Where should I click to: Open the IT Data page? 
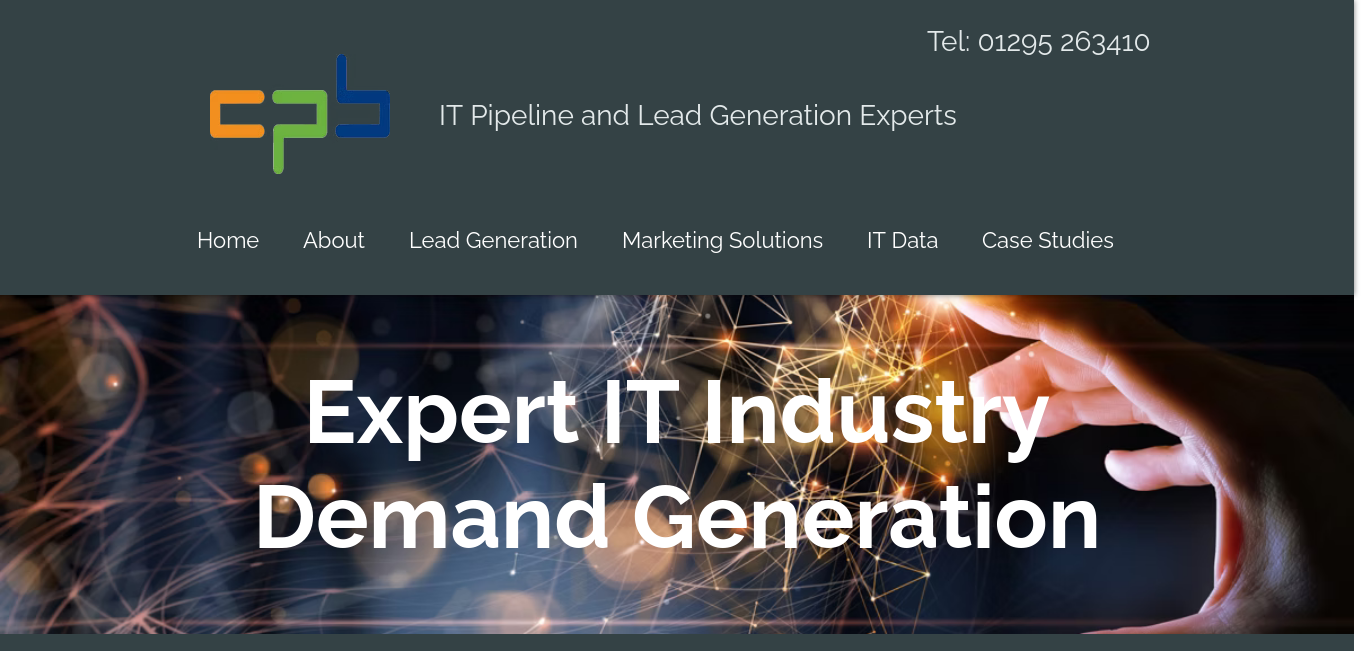pyautogui.click(x=902, y=240)
